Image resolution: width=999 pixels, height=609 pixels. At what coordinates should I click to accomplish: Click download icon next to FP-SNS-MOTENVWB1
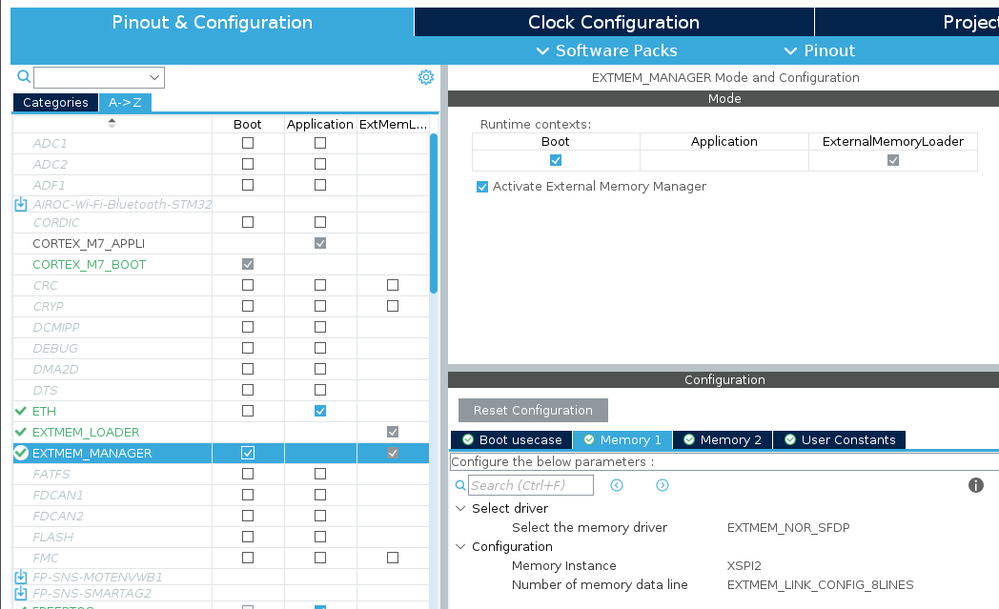tap(20, 577)
